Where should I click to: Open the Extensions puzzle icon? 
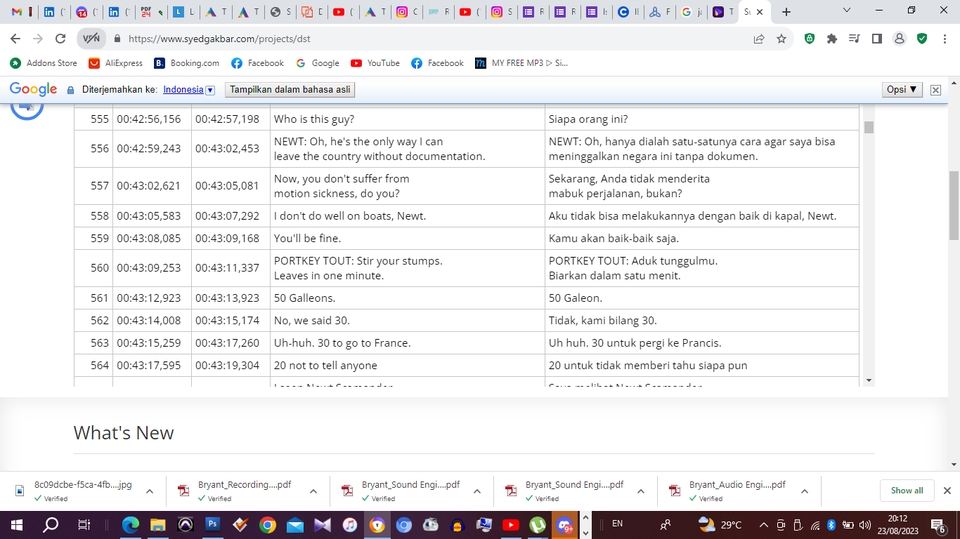coord(831,39)
